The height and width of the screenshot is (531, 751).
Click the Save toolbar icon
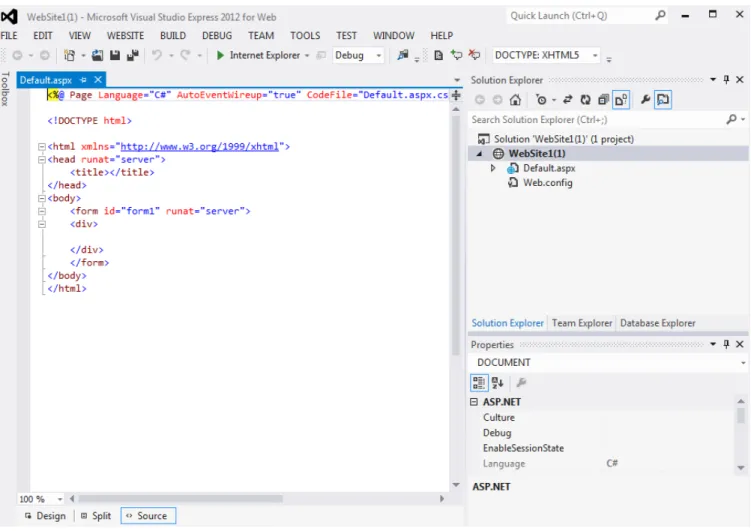coord(115,56)
